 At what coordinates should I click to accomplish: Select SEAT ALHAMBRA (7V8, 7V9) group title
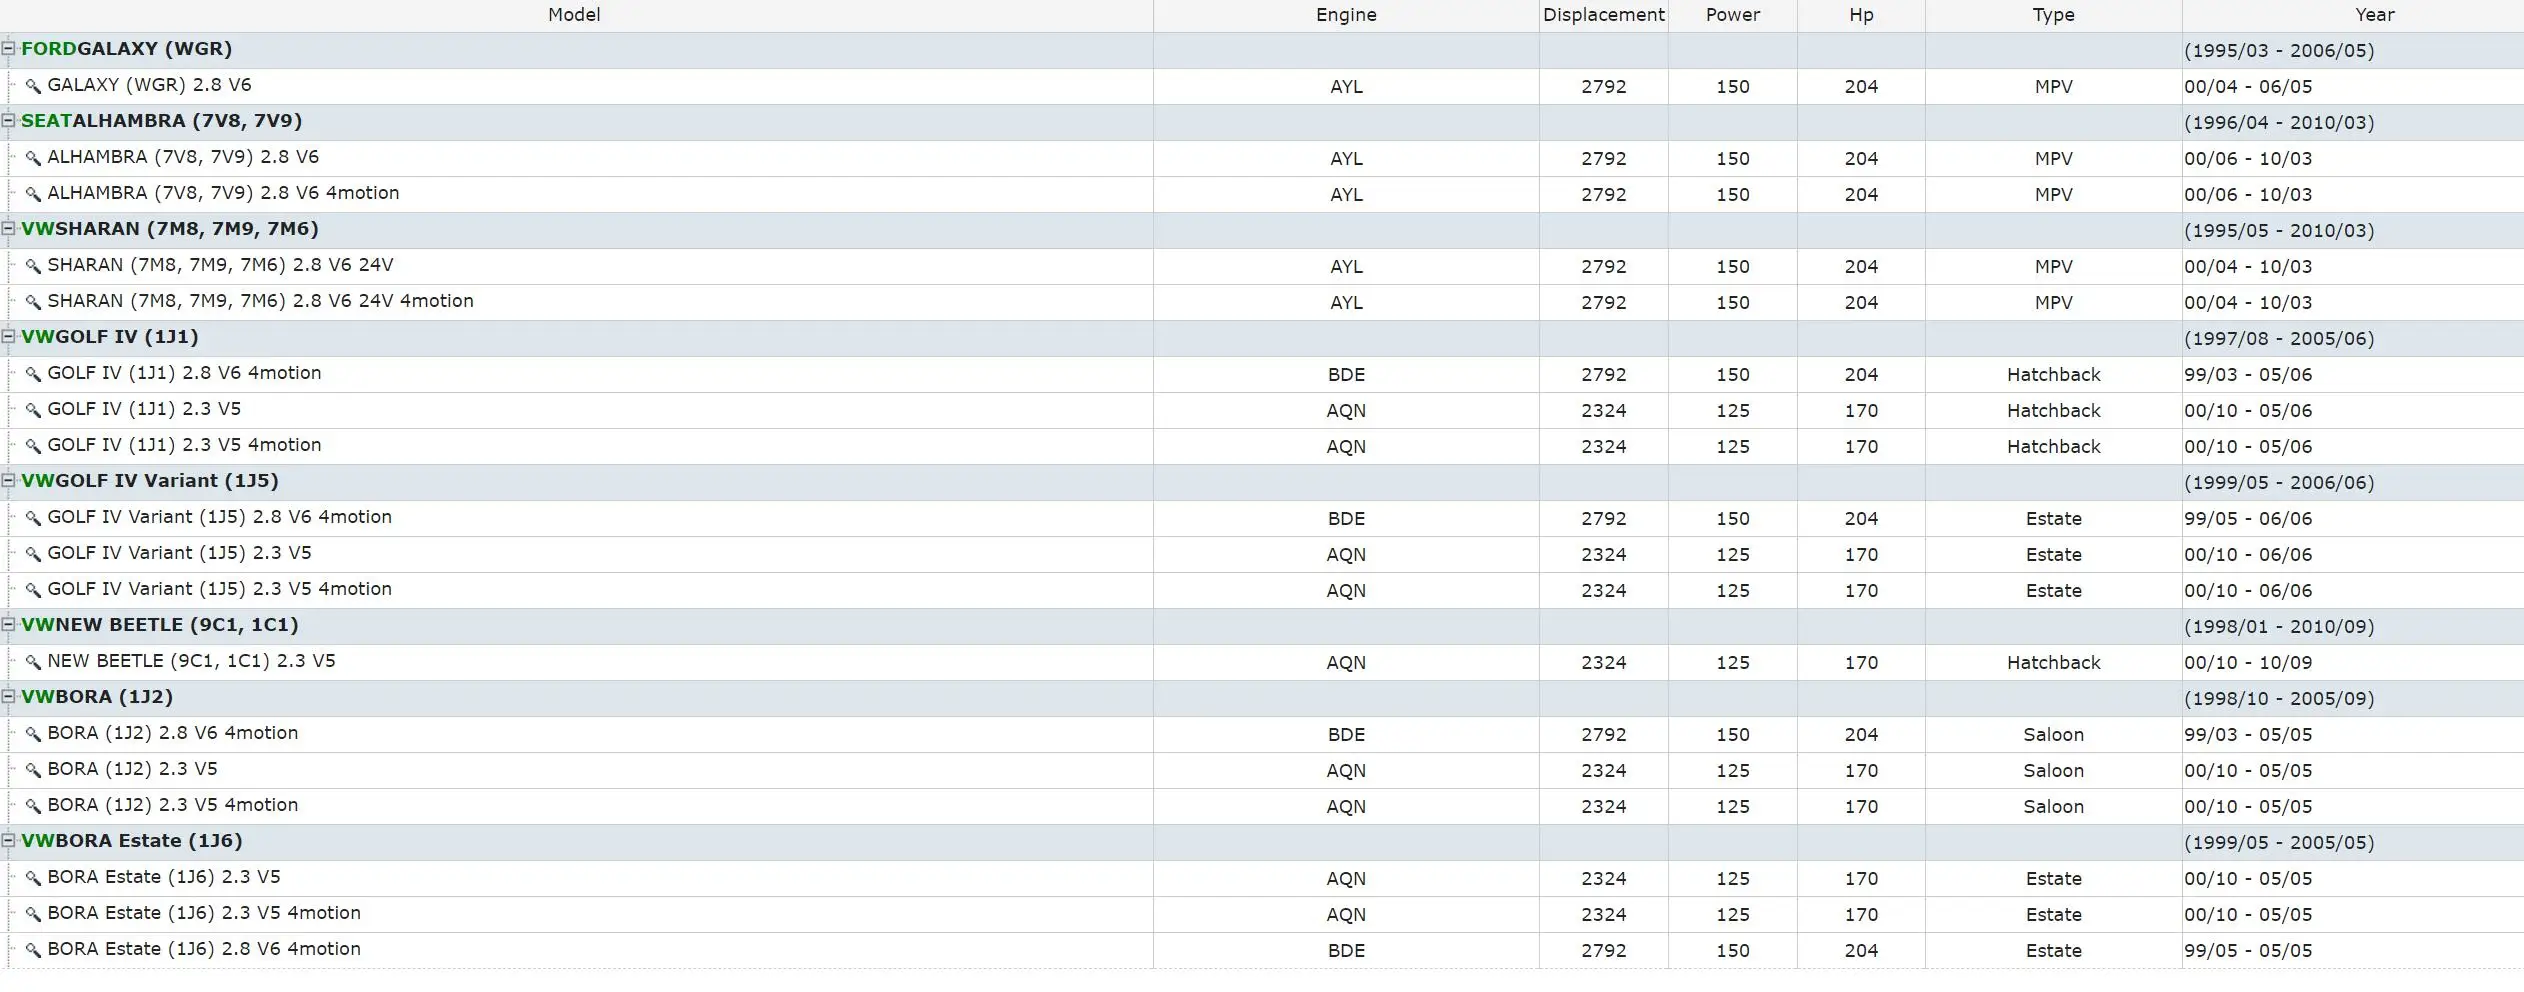click(162, 121)
